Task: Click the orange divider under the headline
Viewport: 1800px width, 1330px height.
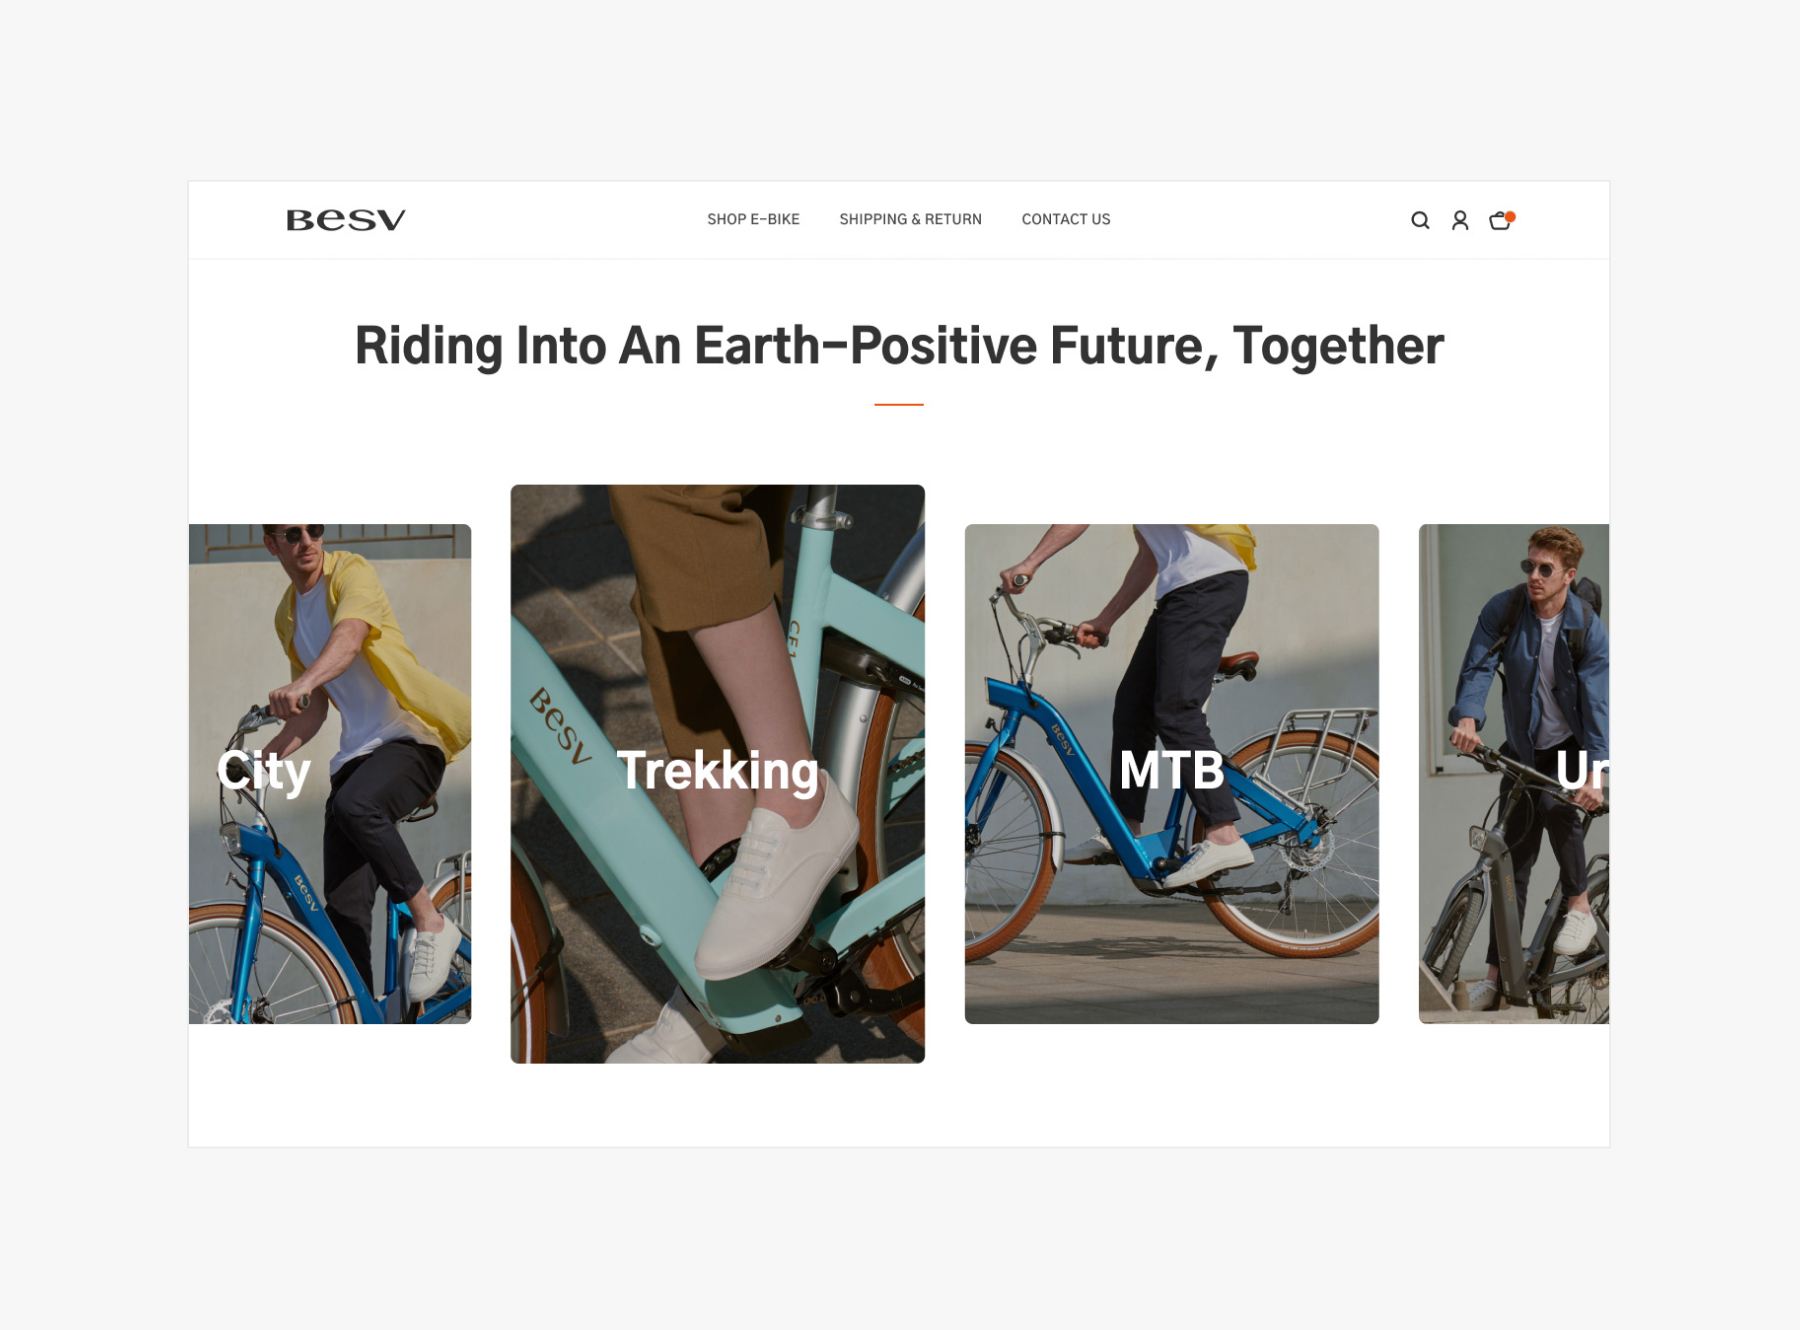Action: coord(898,404)
